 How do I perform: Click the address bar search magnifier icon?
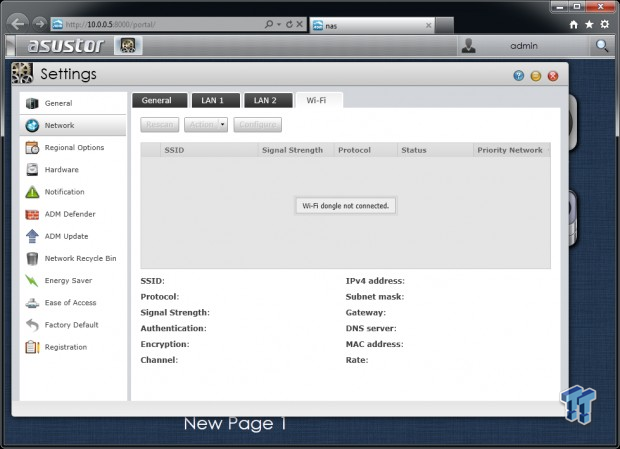click(269, 24)
